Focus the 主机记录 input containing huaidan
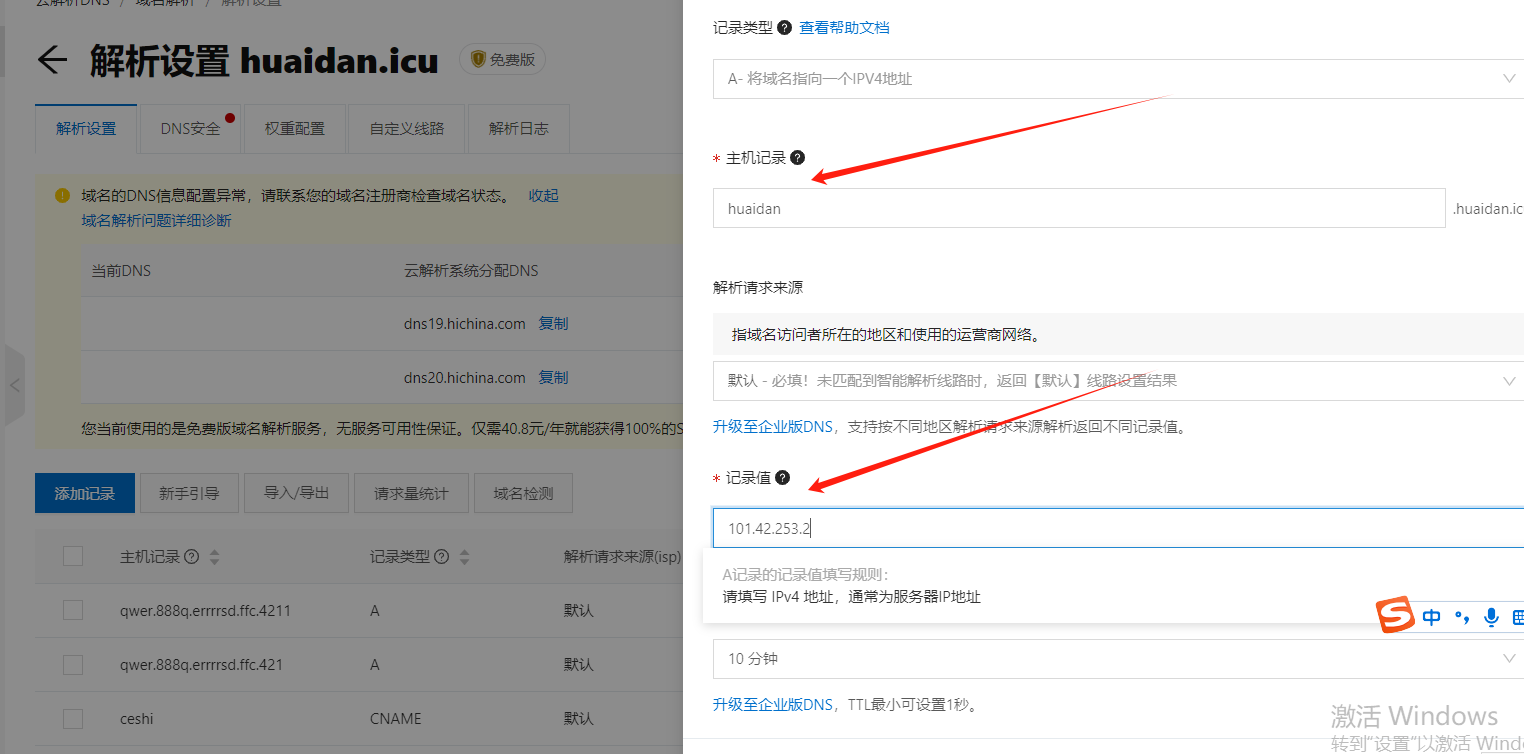 1079,208
